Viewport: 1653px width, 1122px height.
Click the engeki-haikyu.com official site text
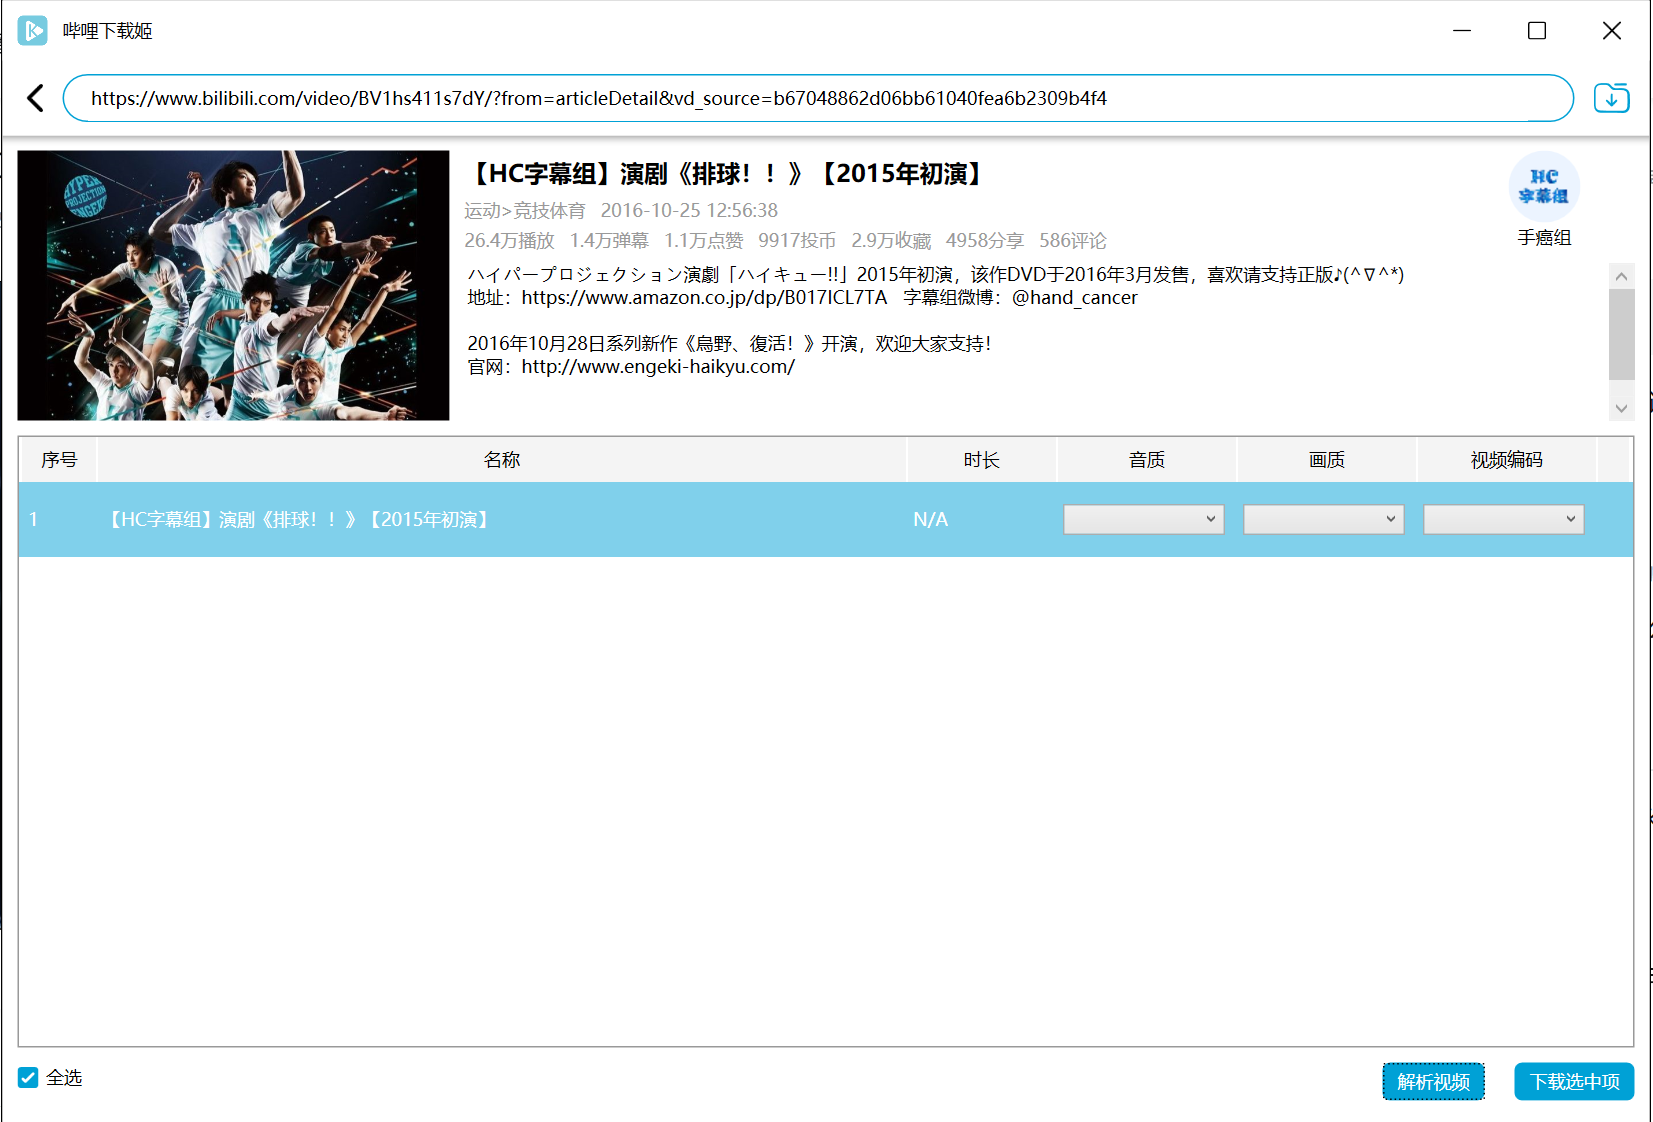(x=658, y=367)
